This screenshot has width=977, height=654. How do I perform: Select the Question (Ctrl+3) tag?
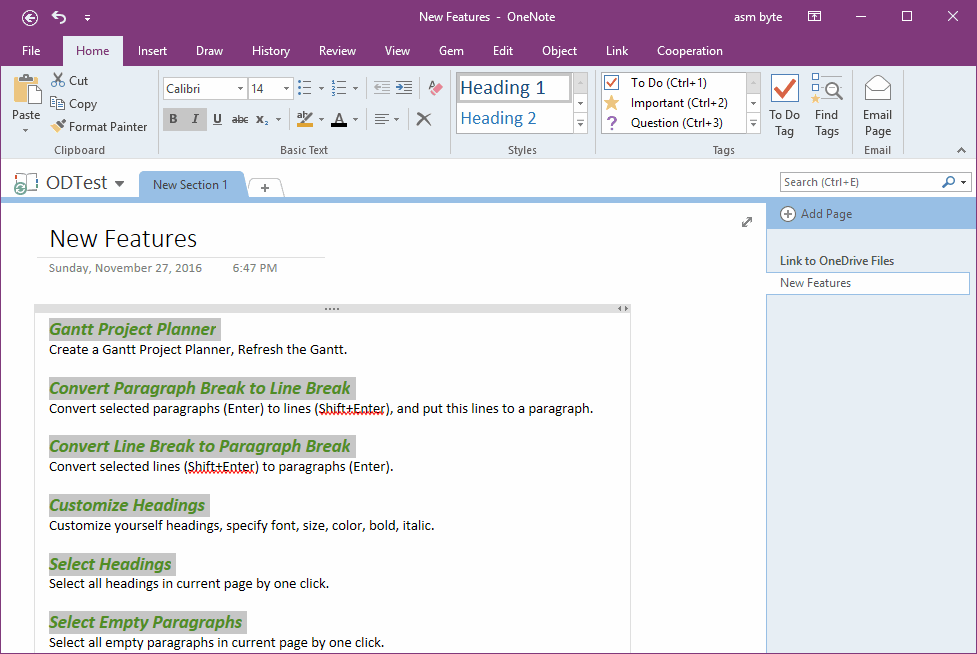pos(673,123)
